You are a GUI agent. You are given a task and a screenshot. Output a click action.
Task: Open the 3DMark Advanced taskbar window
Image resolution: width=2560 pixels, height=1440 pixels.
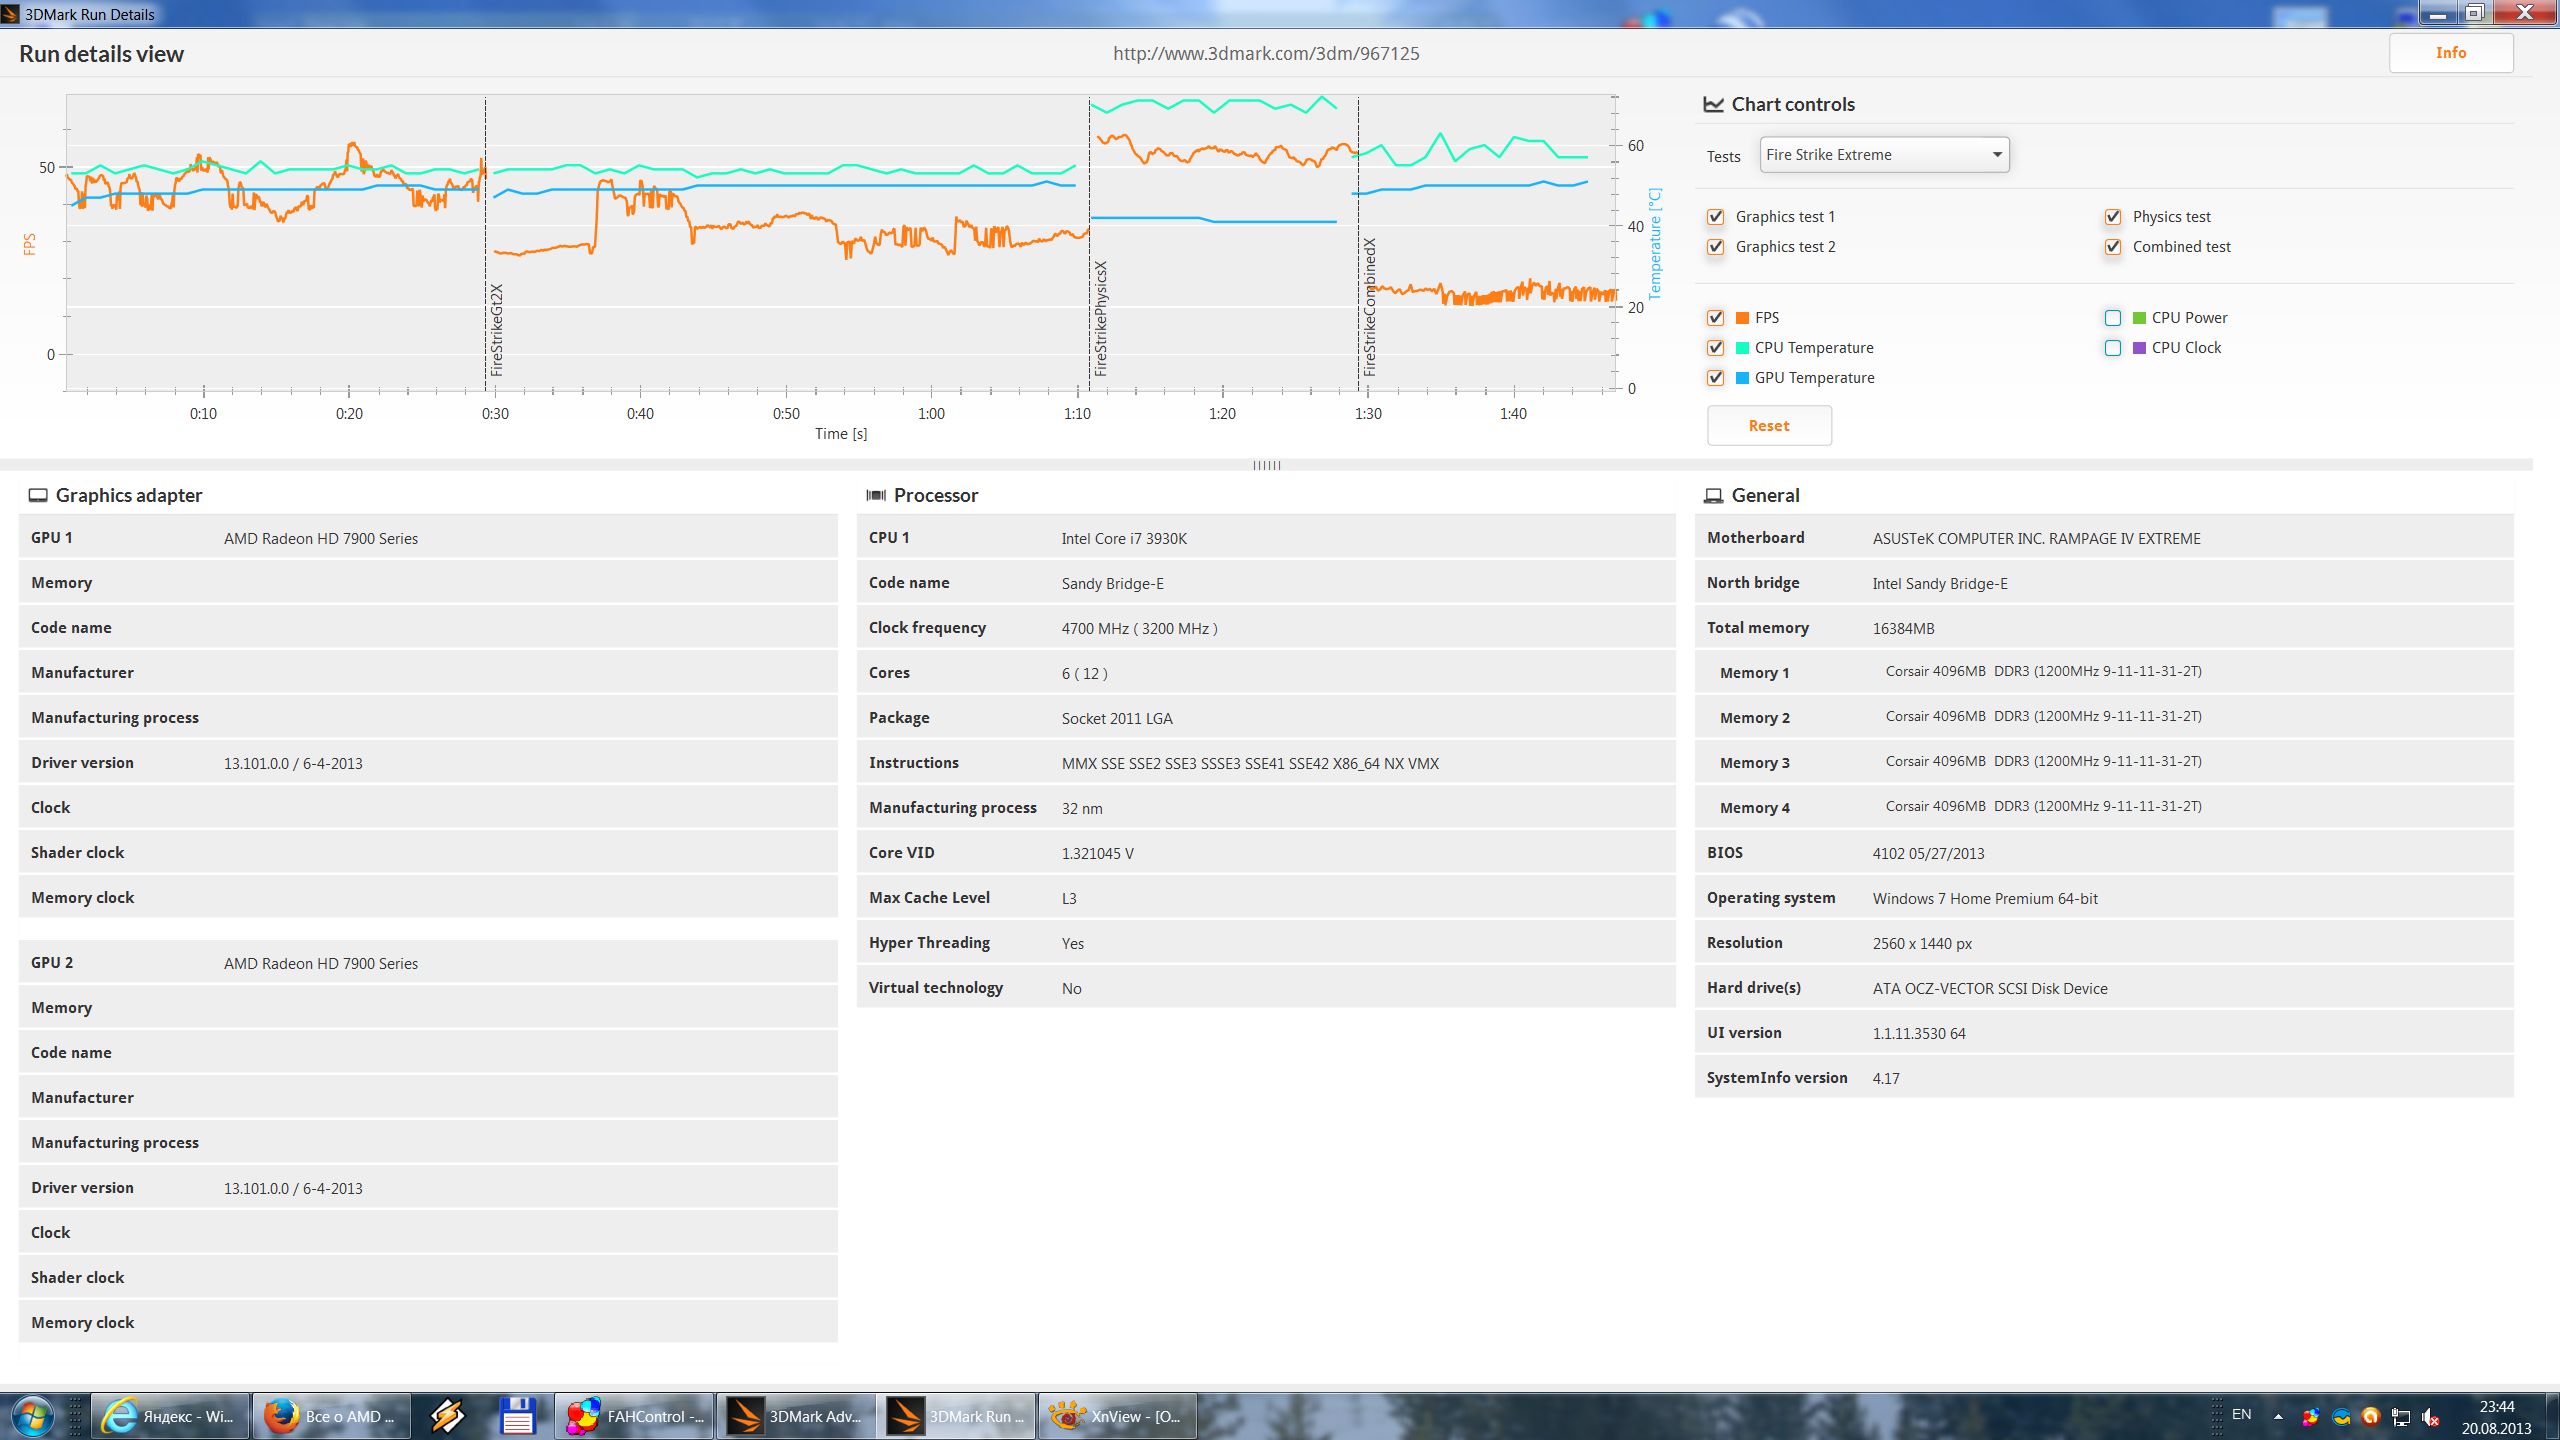795,1416
